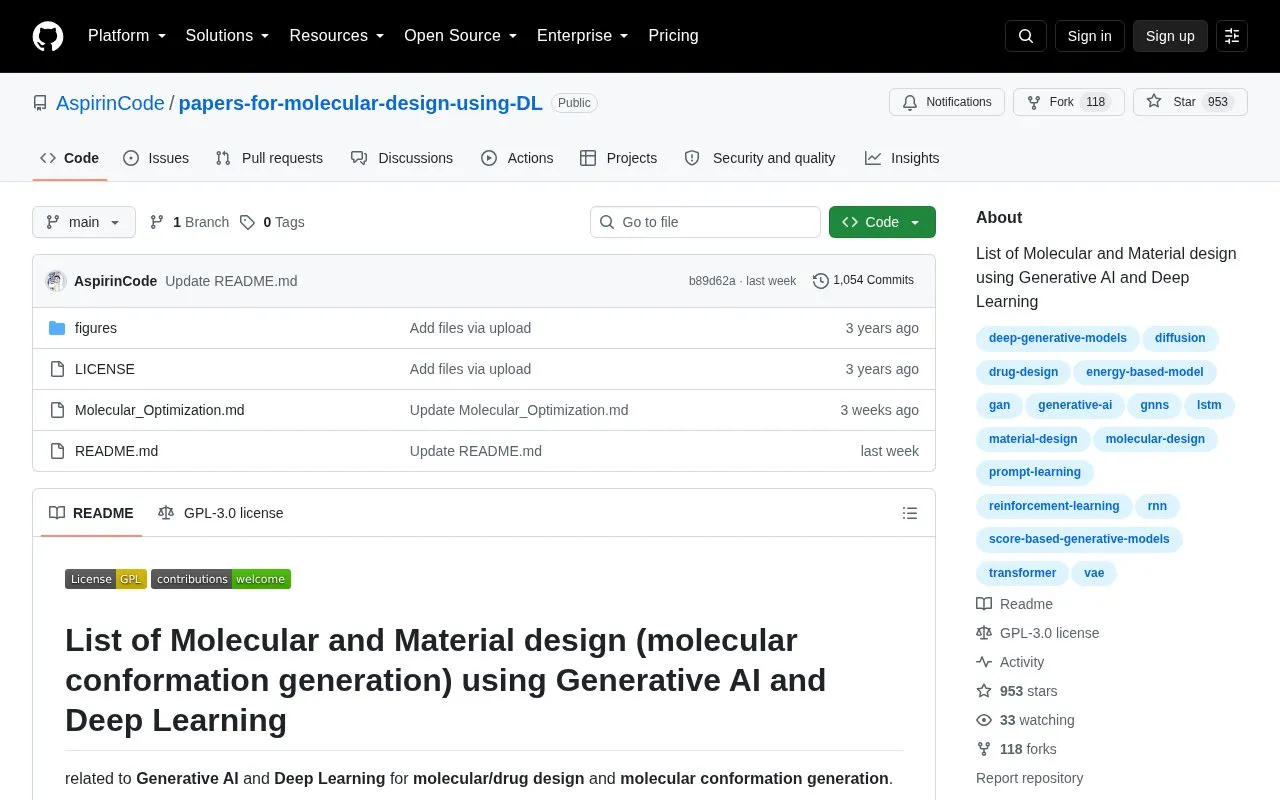Select the GPL-3.0 license tab

coord(221,513)
